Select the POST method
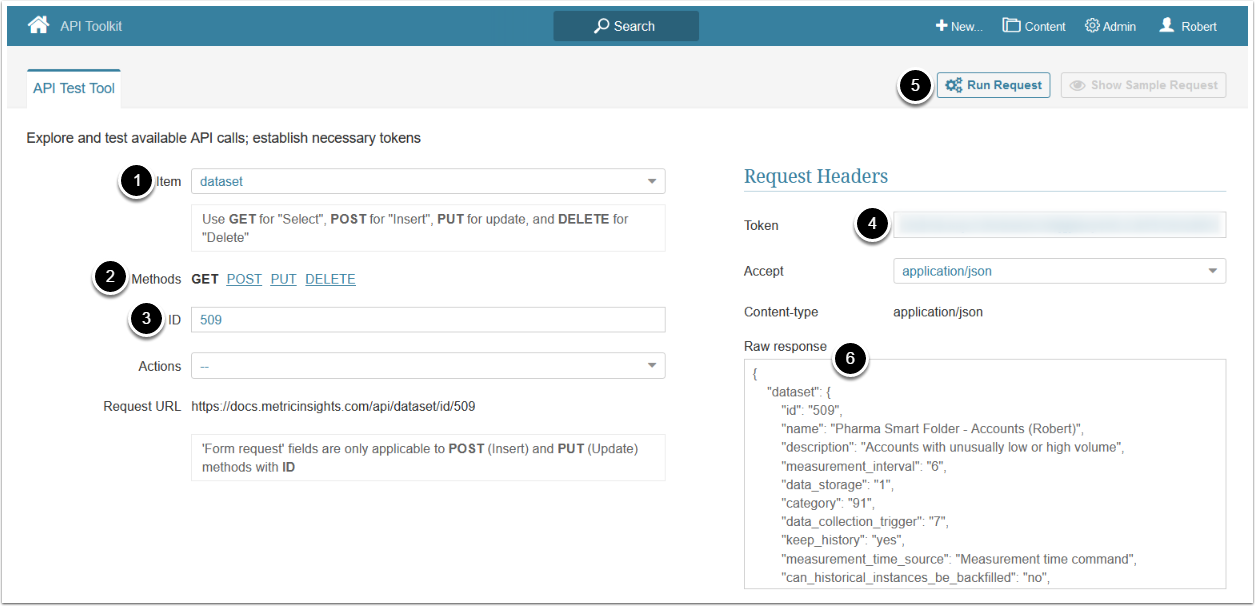 click(x=244, y=279)
